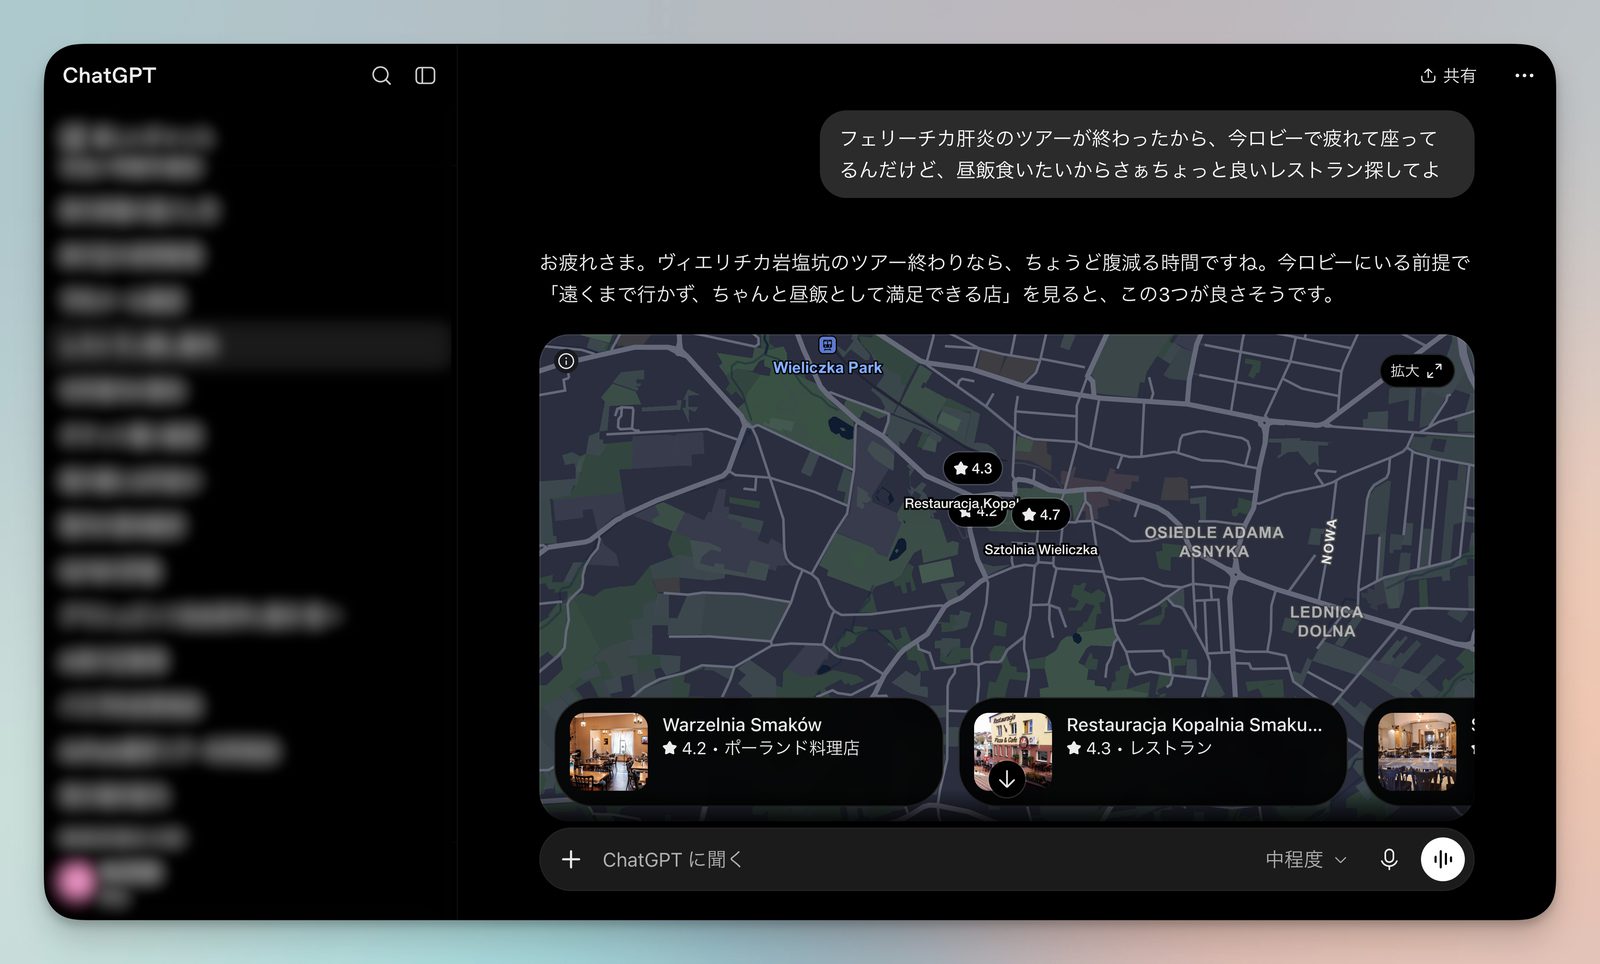Image resolution: width=1600 pixels, height=964 pixels.
Task: Open the three-dot more options menu
Action: (1524, 76)
